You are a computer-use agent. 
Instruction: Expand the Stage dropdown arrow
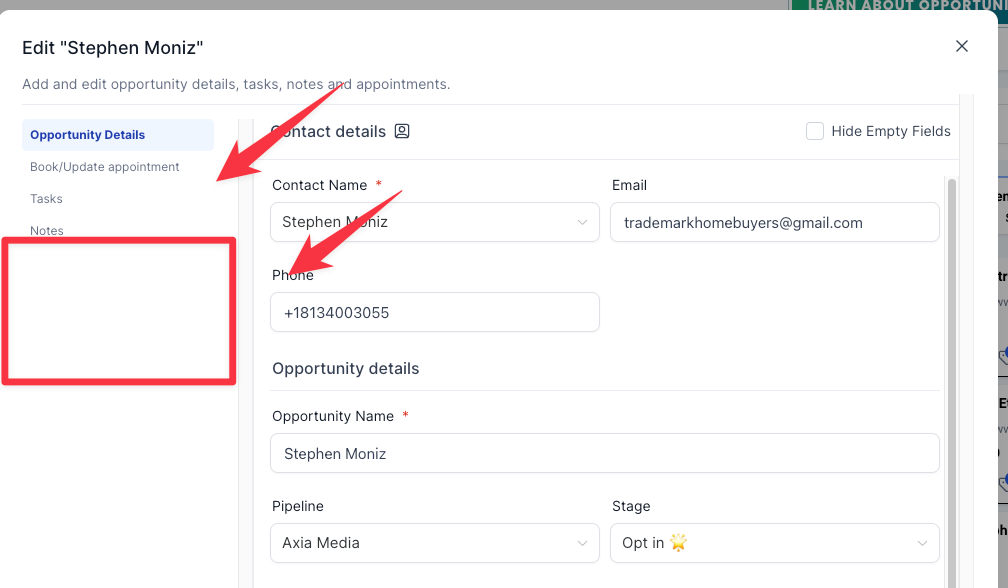coord(922,543)
